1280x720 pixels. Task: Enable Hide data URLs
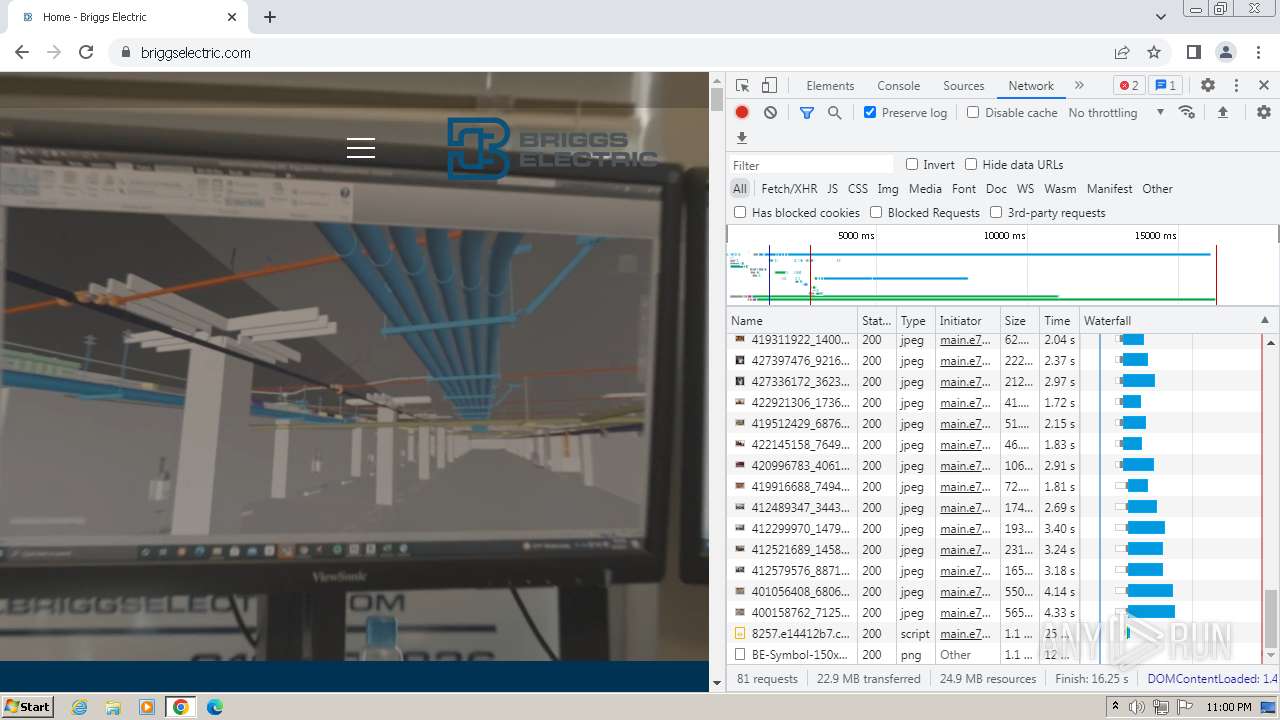(971, 164)
